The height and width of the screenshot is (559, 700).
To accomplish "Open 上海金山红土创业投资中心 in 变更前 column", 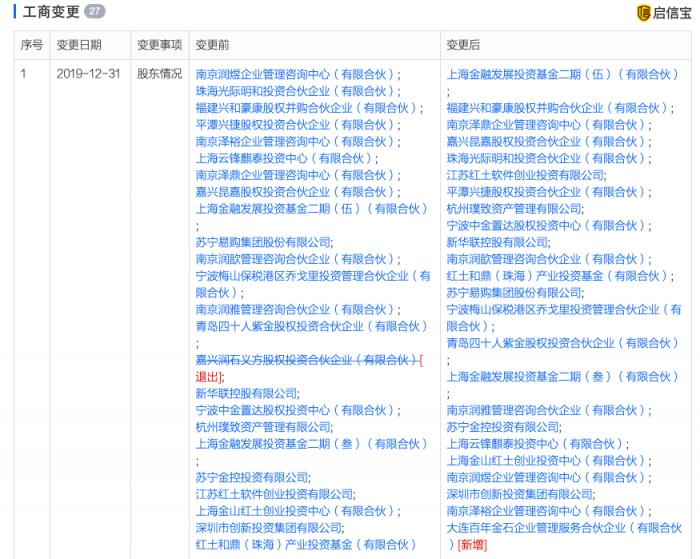I will click(296, 511).
